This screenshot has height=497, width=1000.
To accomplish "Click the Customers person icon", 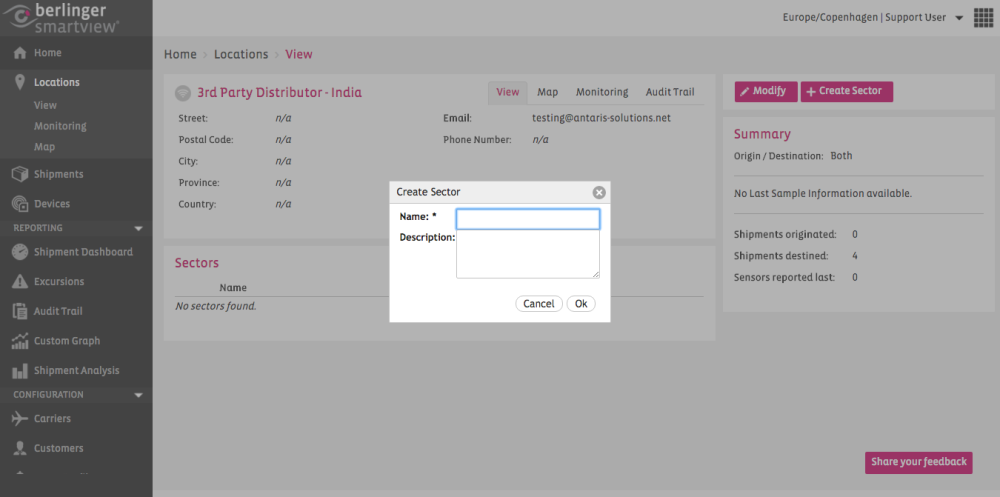I will point(20,448).
